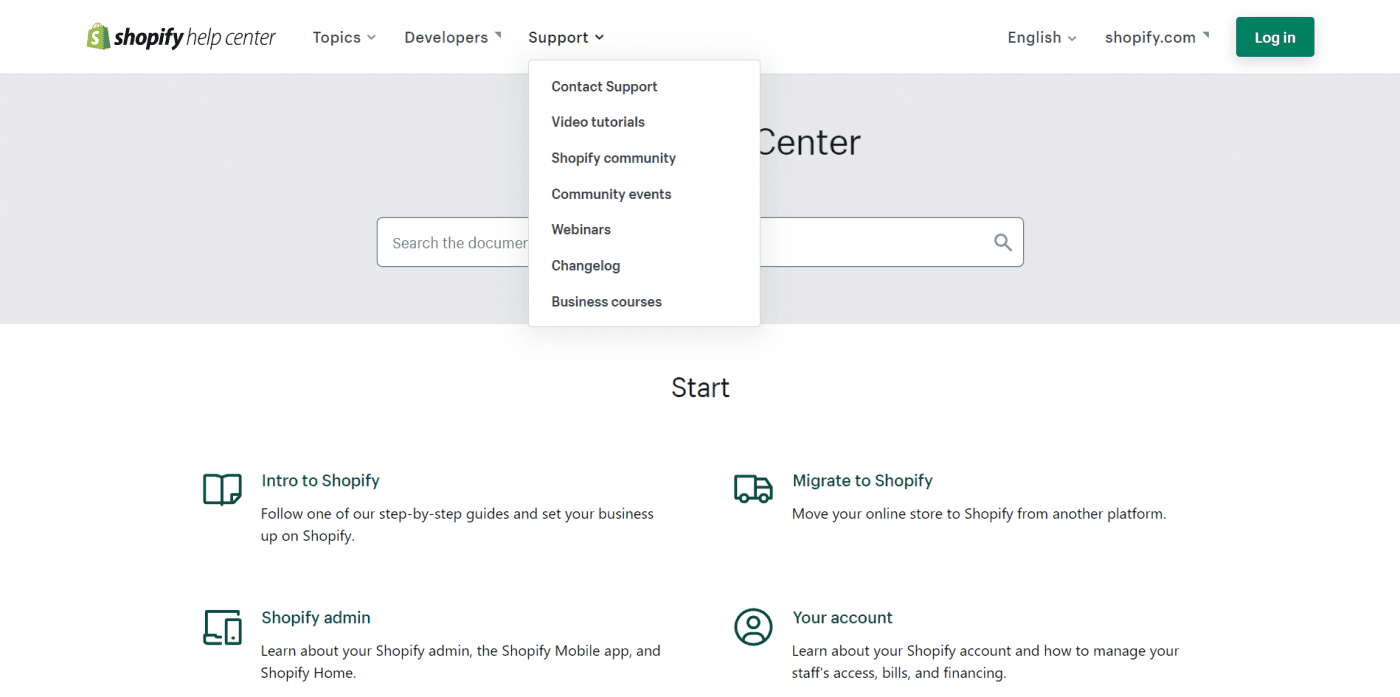
Task: Collapse the Support dropdown
Action: 566,37
